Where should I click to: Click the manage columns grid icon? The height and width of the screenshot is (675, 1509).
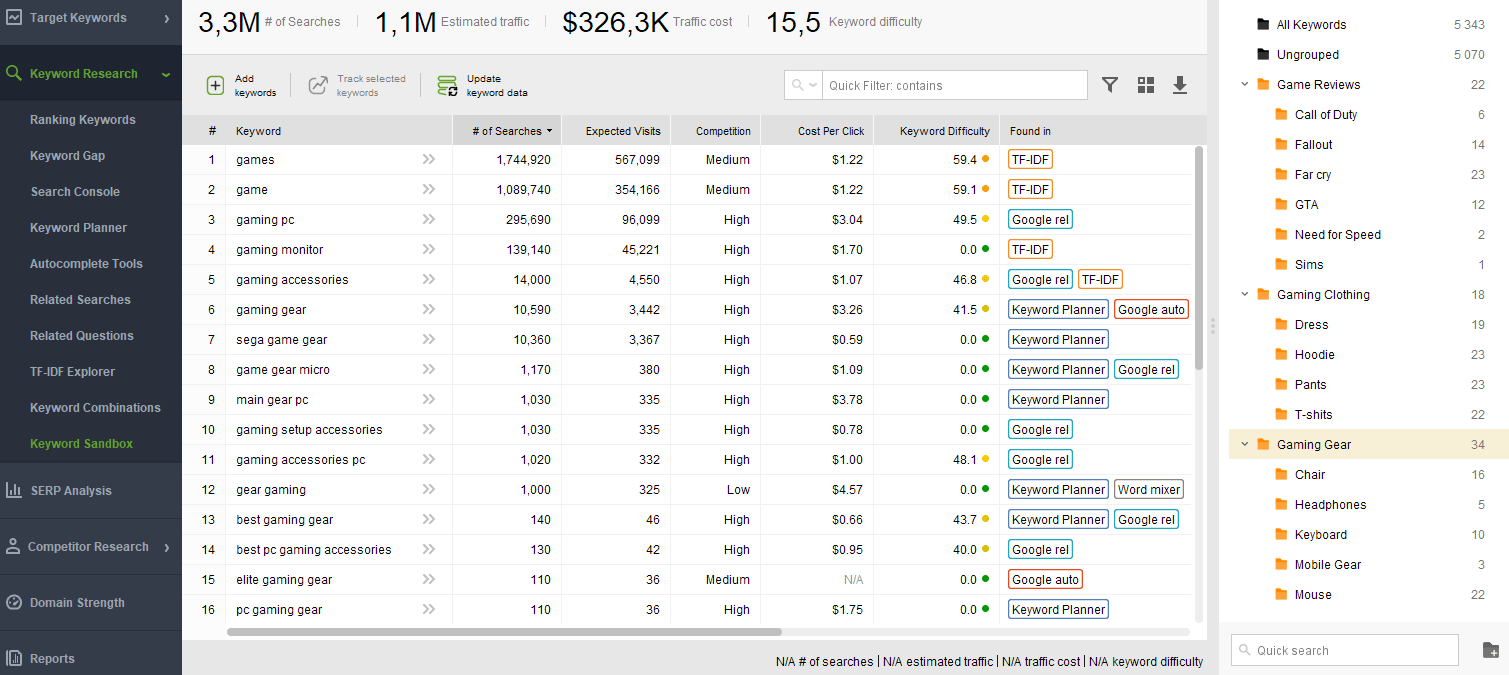click(1145, 85)
